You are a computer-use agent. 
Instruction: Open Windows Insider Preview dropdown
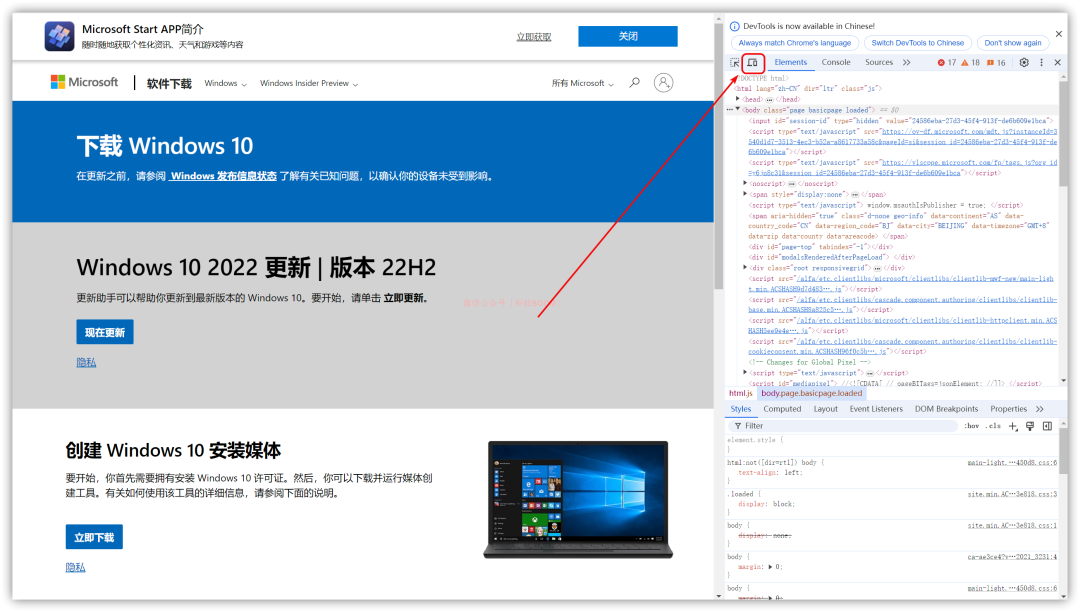pos(309,83)
